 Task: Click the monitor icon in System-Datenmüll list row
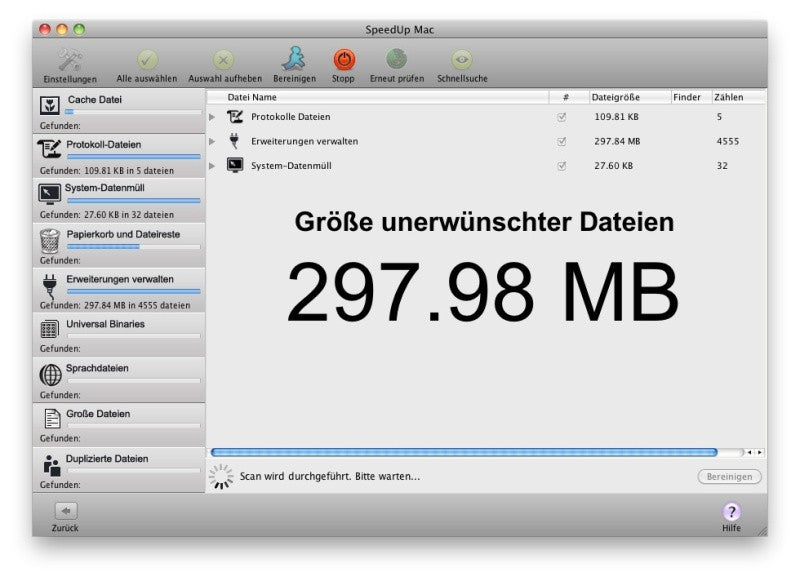(235, 165)
